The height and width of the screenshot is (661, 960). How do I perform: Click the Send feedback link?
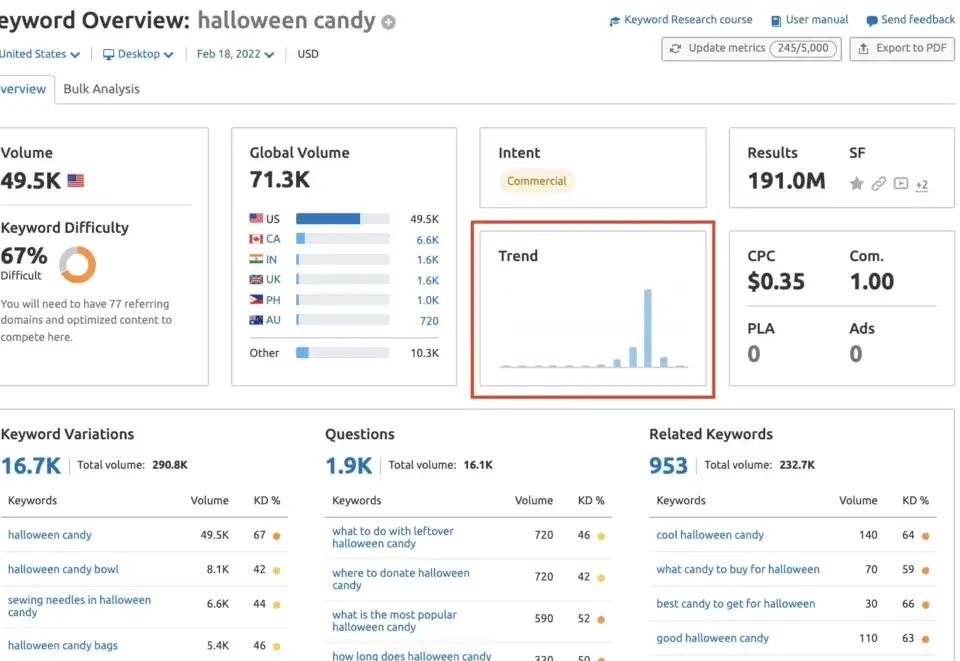click(x=910, y=20)
